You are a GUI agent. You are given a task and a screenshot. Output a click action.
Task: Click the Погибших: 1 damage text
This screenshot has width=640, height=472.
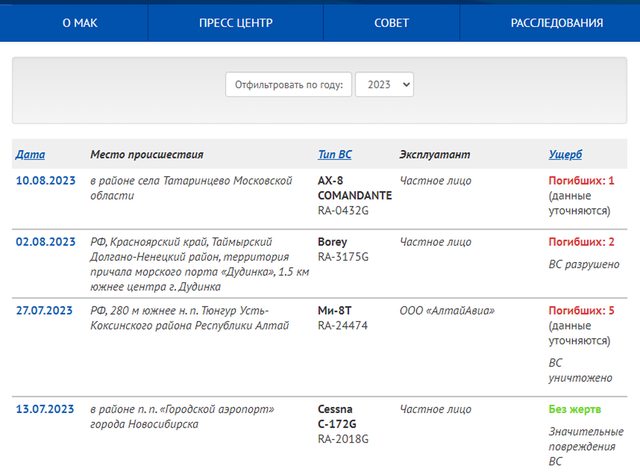(x=581, y=180)
